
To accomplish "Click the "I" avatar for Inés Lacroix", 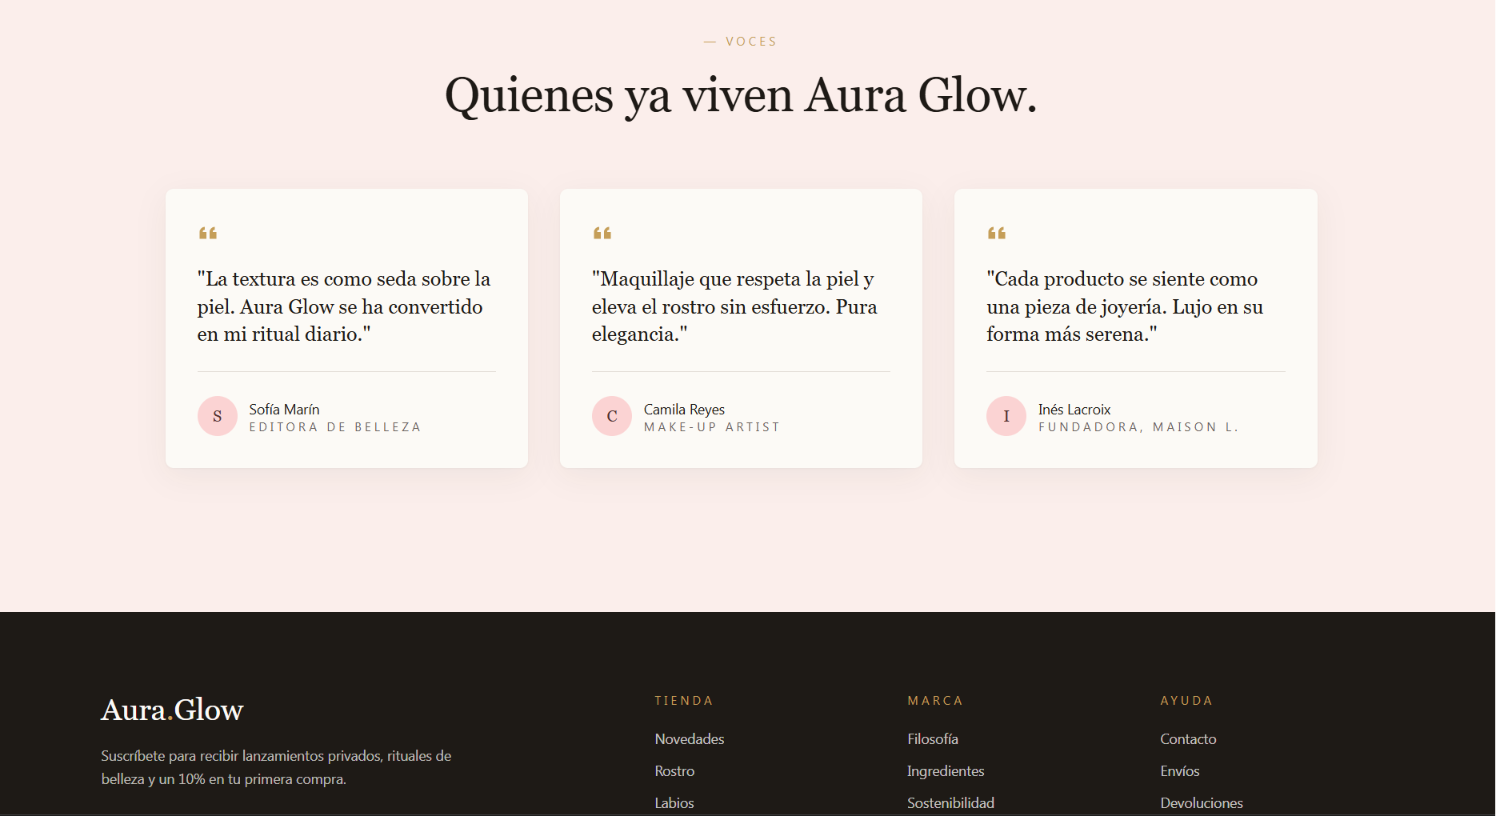I will (1006, 416).
